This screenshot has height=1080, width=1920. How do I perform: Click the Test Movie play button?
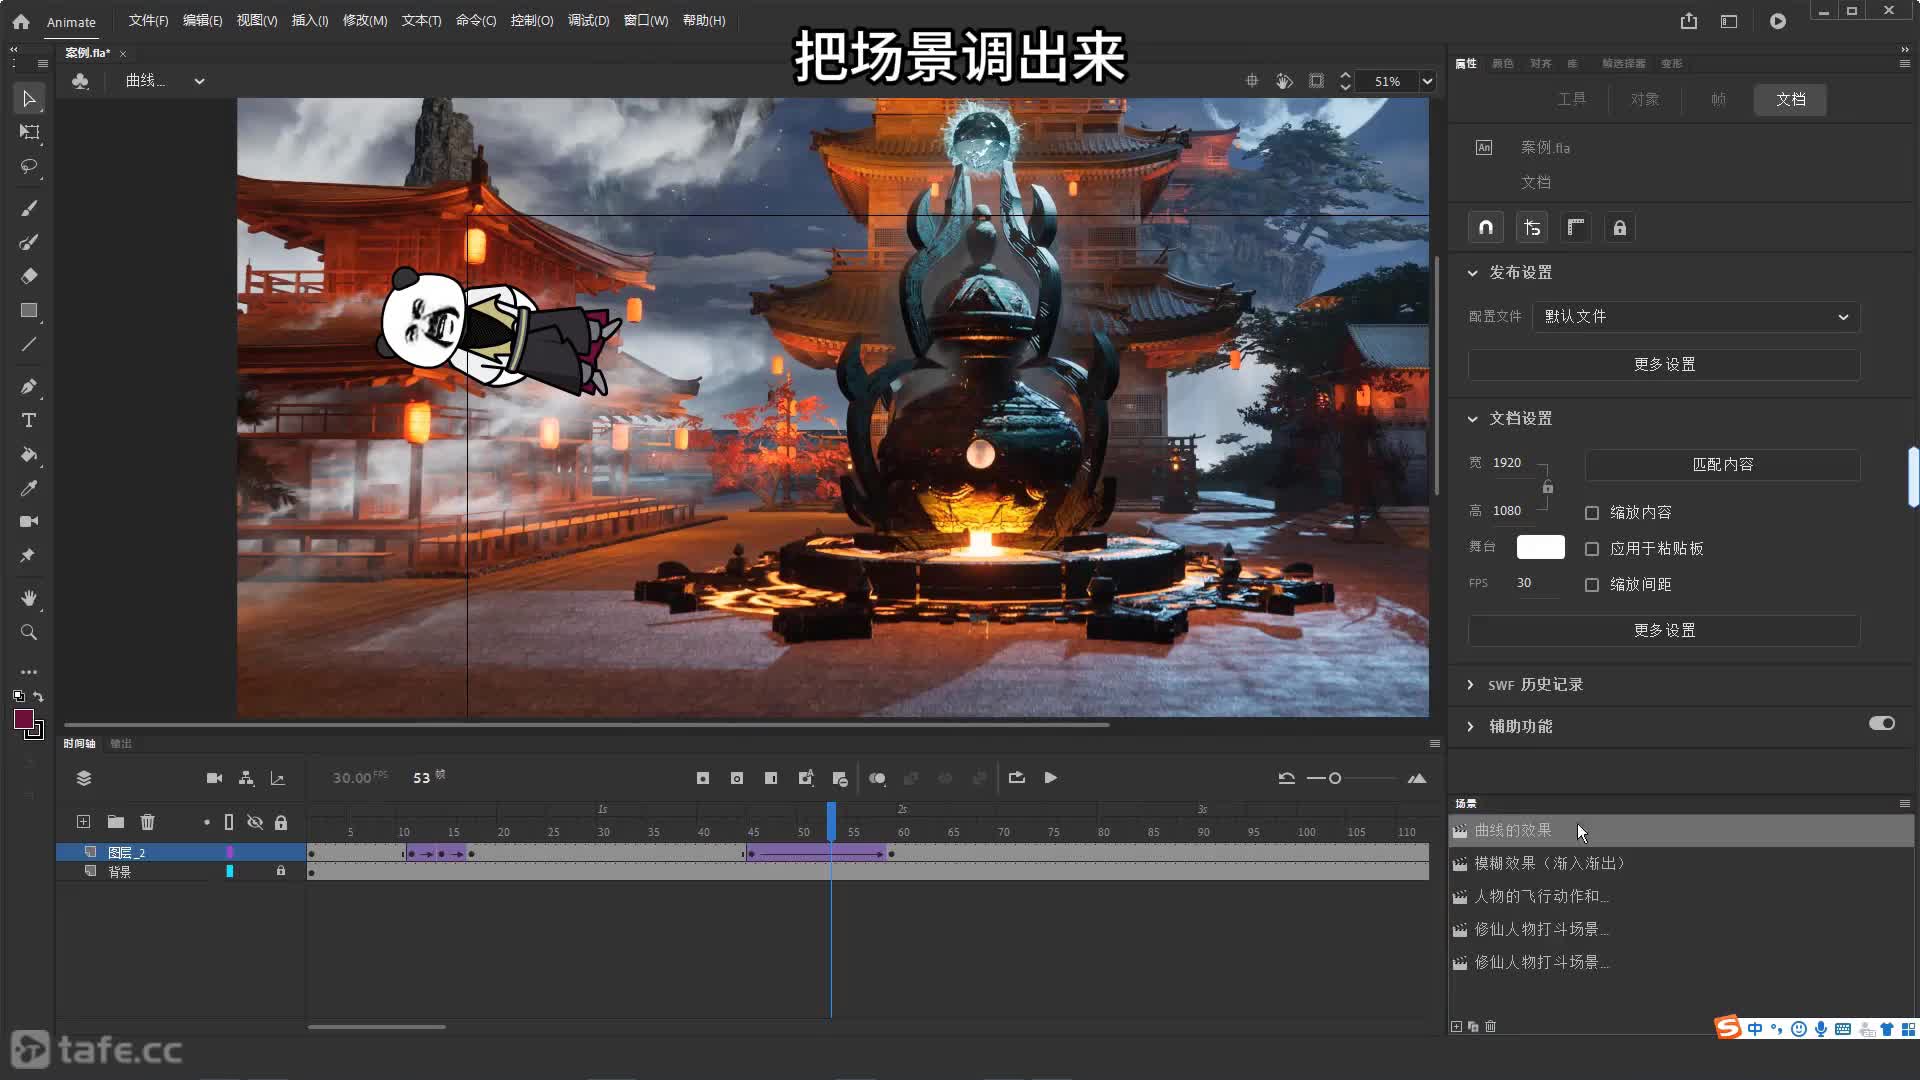coord(1778,21)
